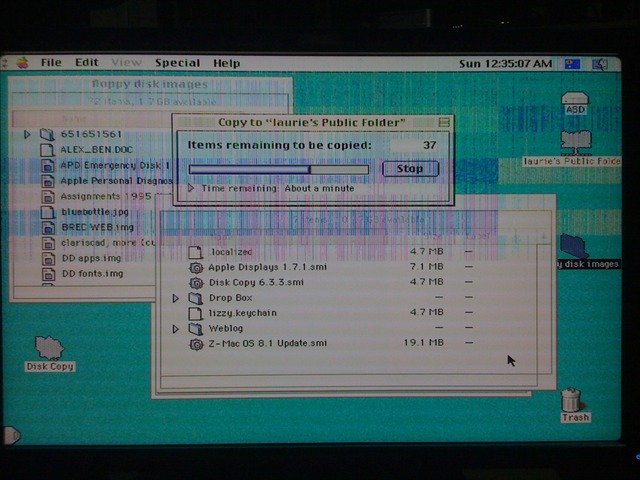Select the Trash icon
Image resolution: width=640 pixels, height=480 pixels.
coord(571,400)
